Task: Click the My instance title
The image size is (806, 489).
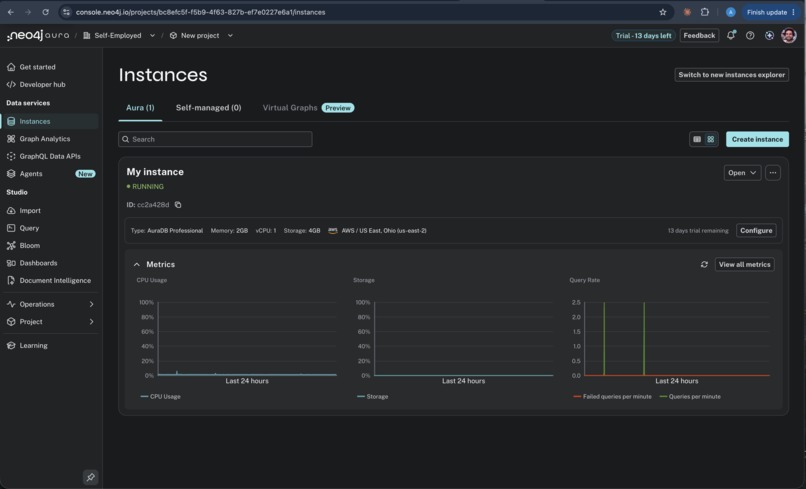Action: 155,172
